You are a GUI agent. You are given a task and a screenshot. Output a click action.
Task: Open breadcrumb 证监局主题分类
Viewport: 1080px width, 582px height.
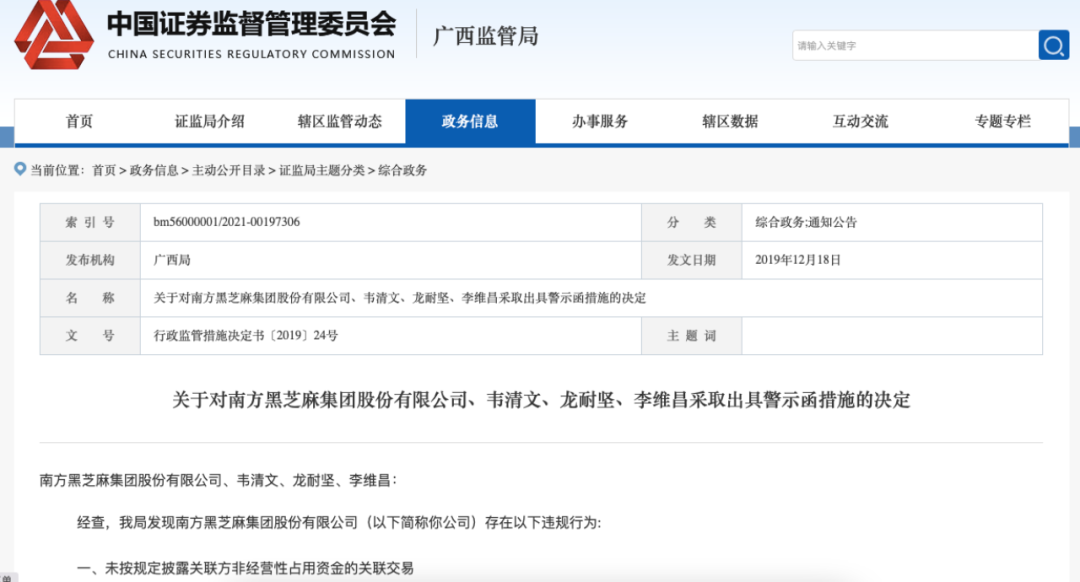tap(322, 170)
